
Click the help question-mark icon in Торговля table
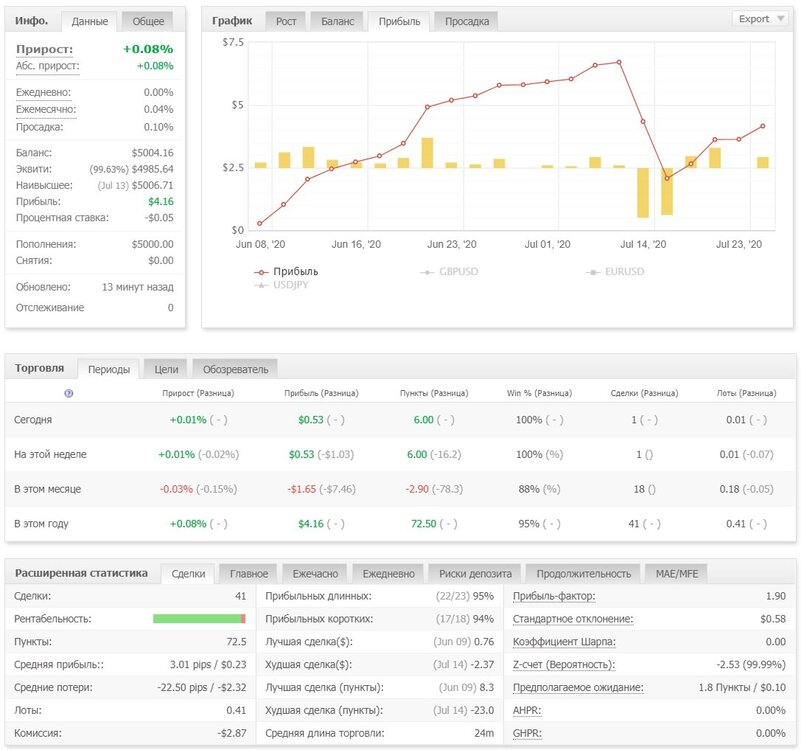point(68,393)
